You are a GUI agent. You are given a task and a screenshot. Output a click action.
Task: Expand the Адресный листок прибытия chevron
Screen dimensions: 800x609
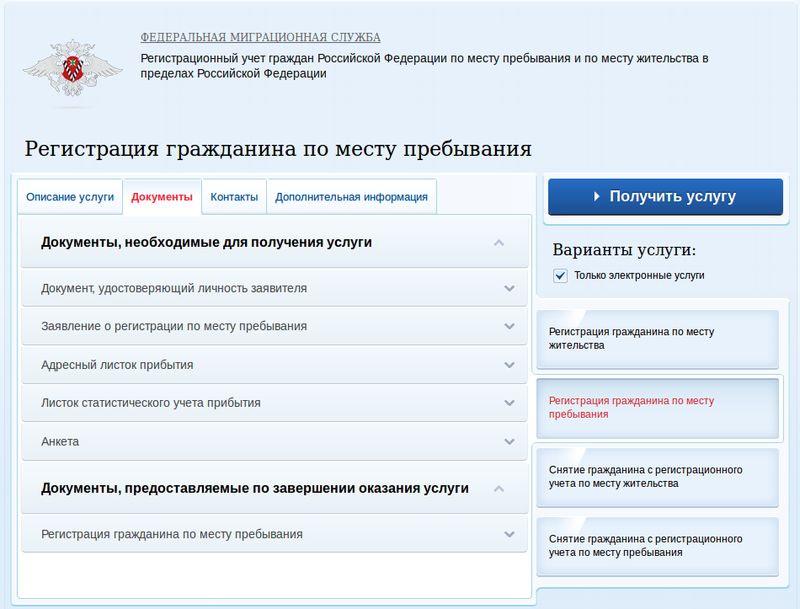coord(509,365)
